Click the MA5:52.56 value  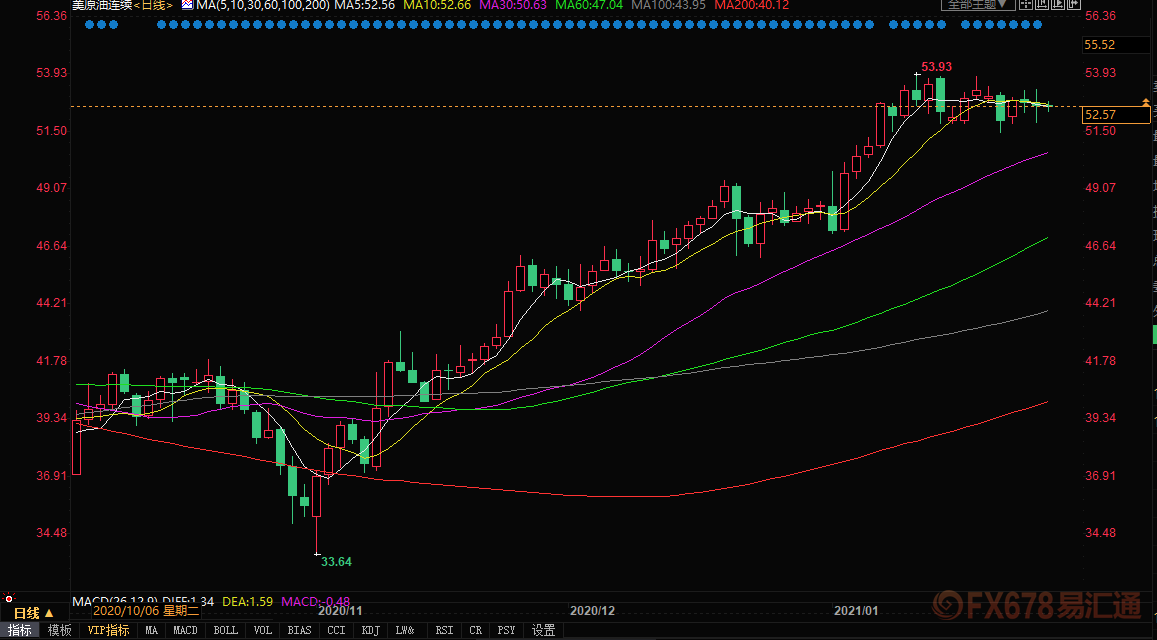tap(365, 4)
